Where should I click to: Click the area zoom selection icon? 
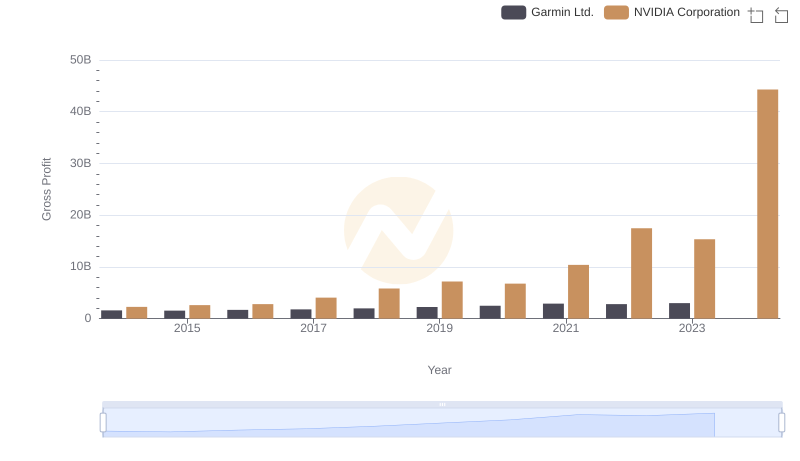coord(756,15)
